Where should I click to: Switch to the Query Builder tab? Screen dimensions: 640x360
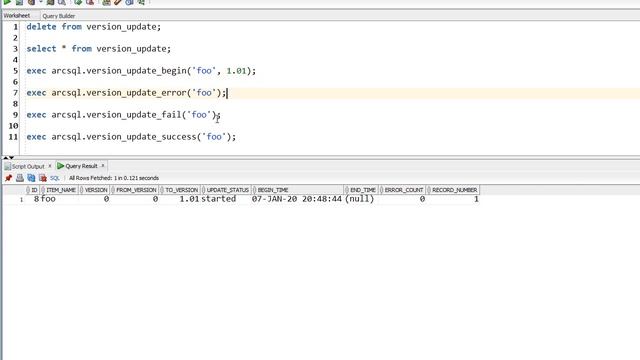pyautogui.click(x=59, y=16)
